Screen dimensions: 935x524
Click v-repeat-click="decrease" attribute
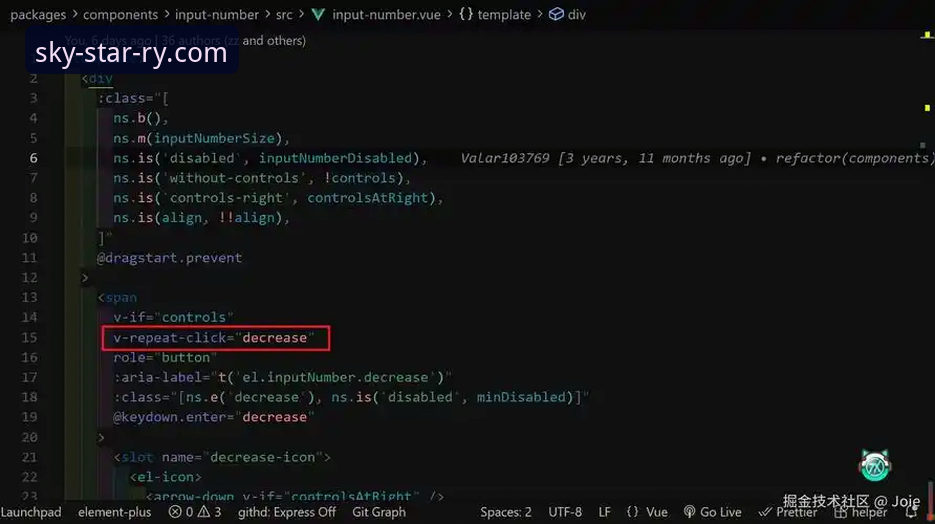(213, 337)
